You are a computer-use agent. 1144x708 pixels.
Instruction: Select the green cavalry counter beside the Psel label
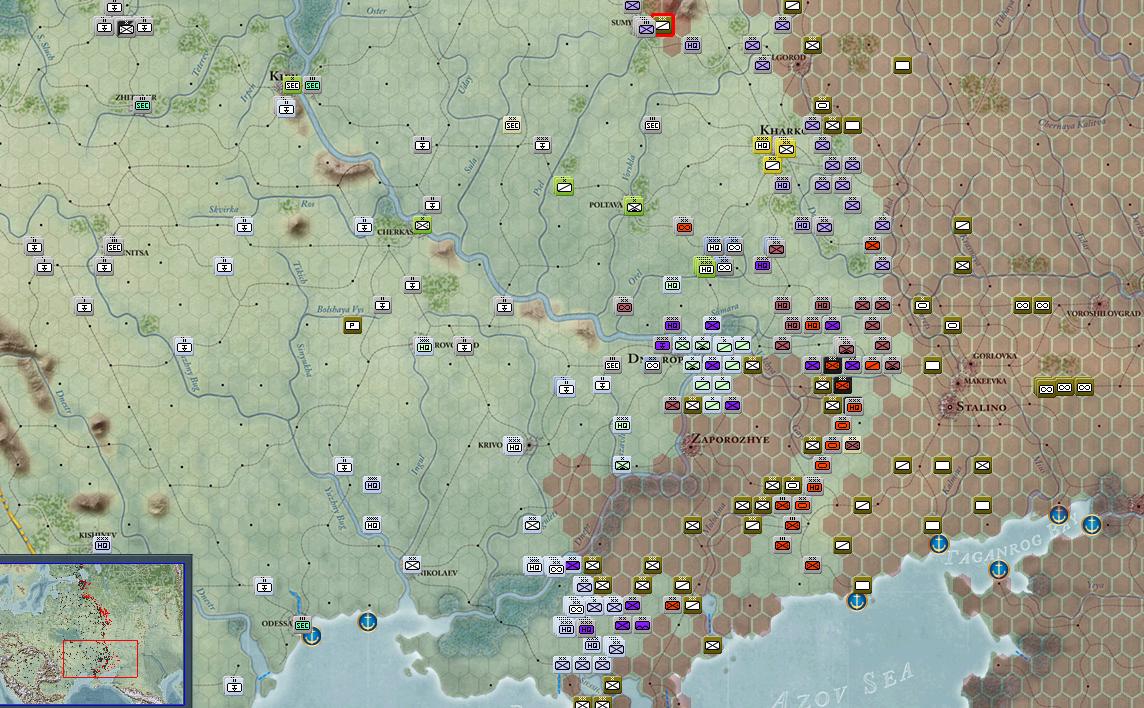(563, 187)
